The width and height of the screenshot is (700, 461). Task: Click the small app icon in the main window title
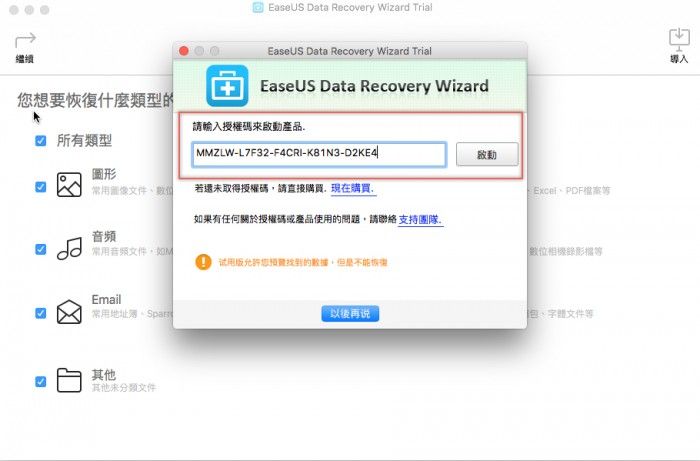pos(258,7)
